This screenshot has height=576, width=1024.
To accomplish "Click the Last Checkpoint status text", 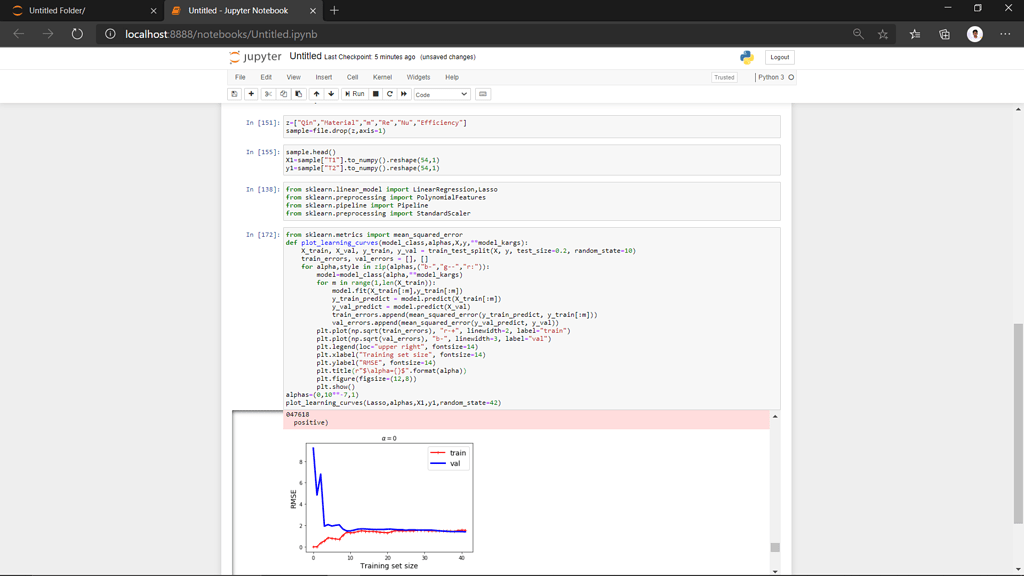I will (370, 57).
